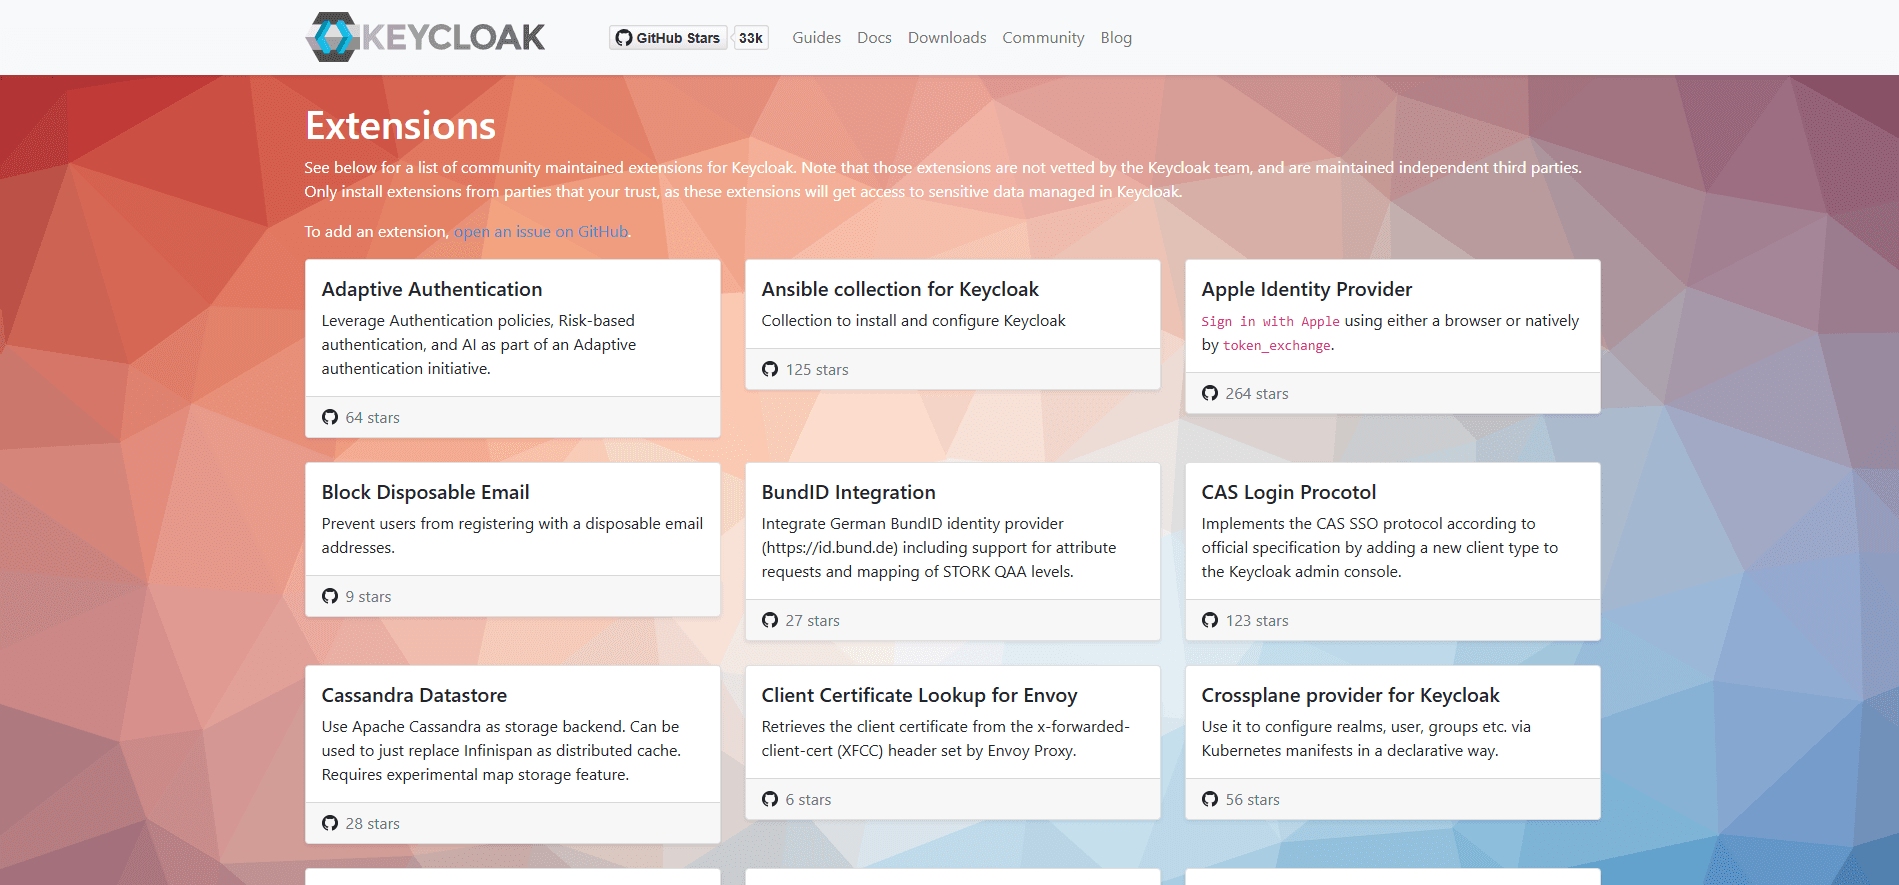The height and width of the screenshot is (885, 1899).
Task: Click the Keycloak logo icon
Action: tap(333, 37)
